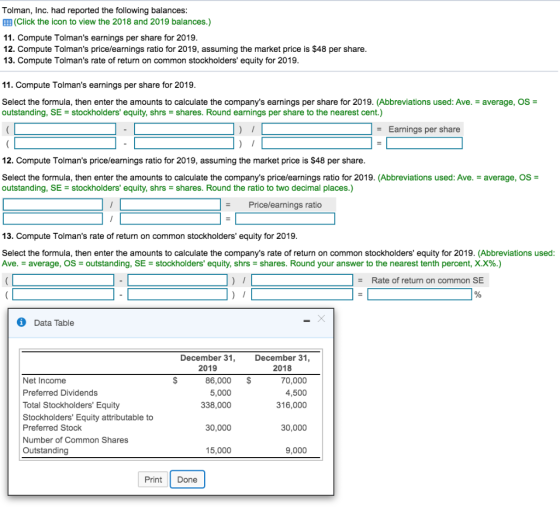Click the 5,000 preferred dividends value
Viewport: 560px width, 527px height.
[x=220, y=393]
